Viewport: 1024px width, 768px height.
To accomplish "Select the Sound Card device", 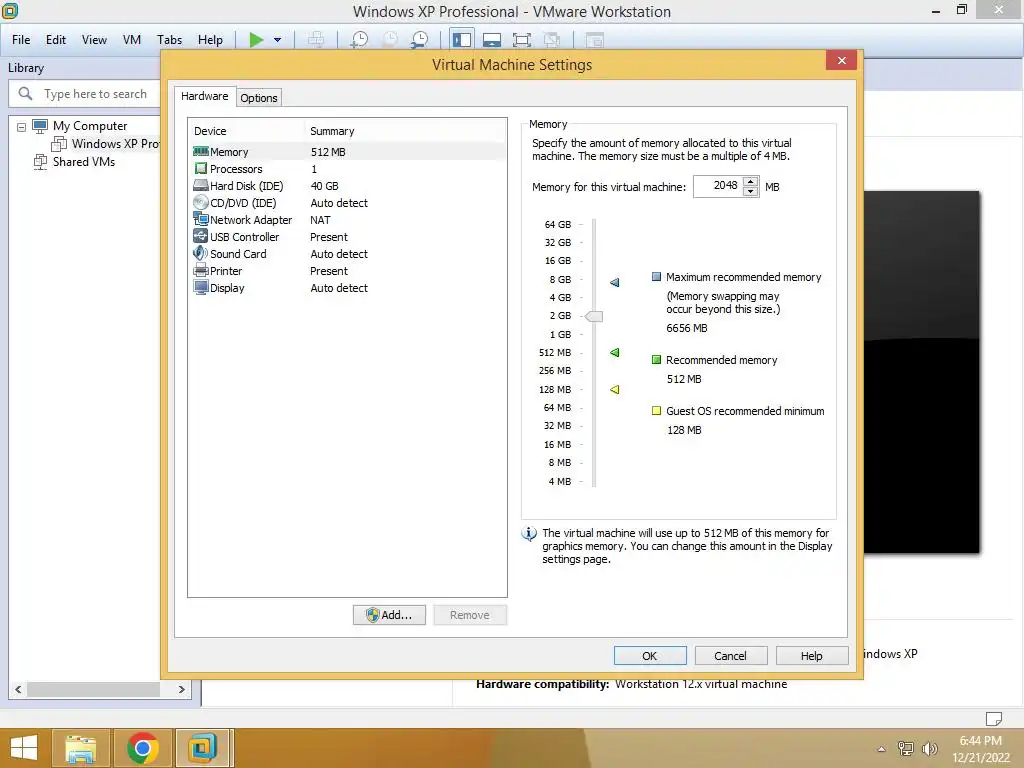I will [x=348, y=254].
